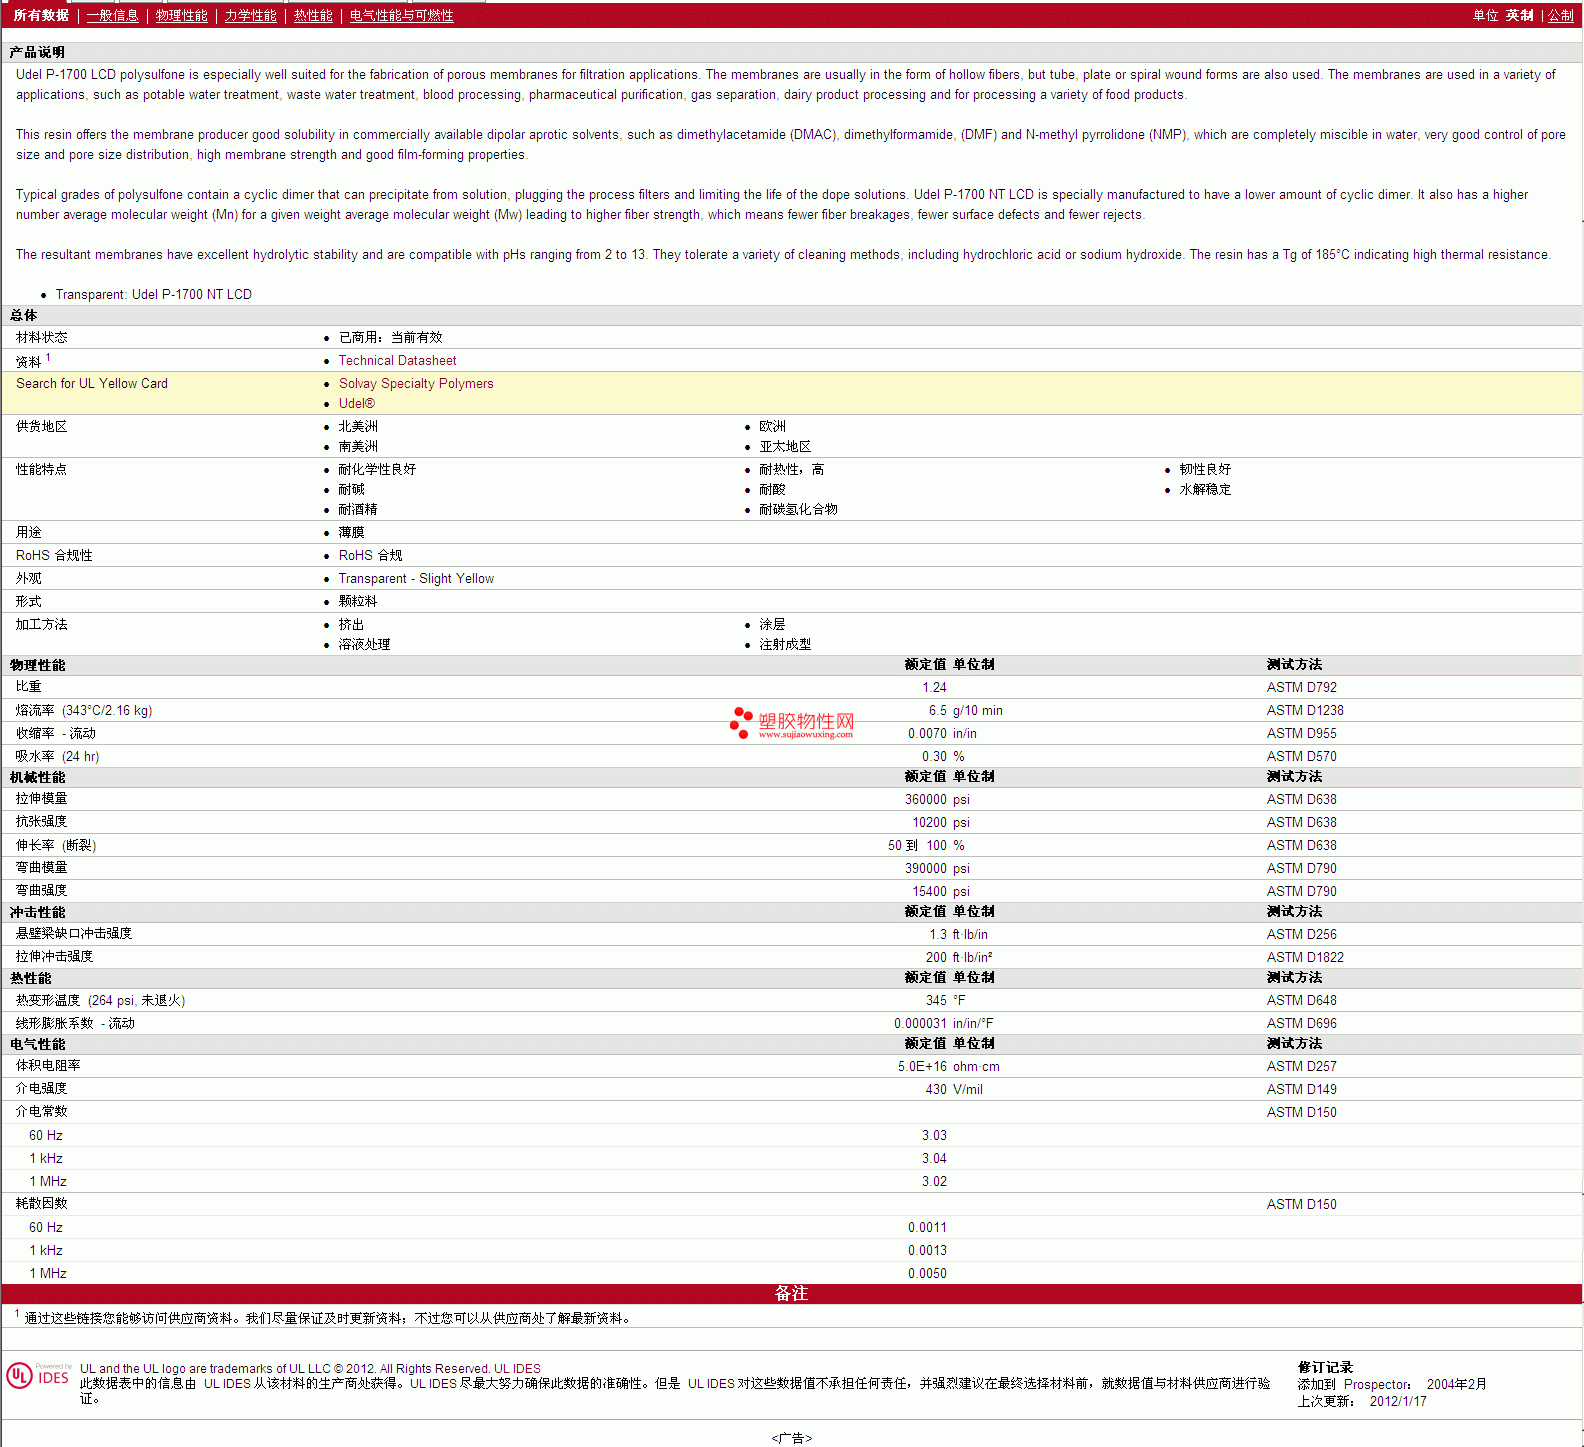The height and width of the screenshot is (1447, 1584).
Task: Open the 所有数据 tab
Action: point(41,15)
